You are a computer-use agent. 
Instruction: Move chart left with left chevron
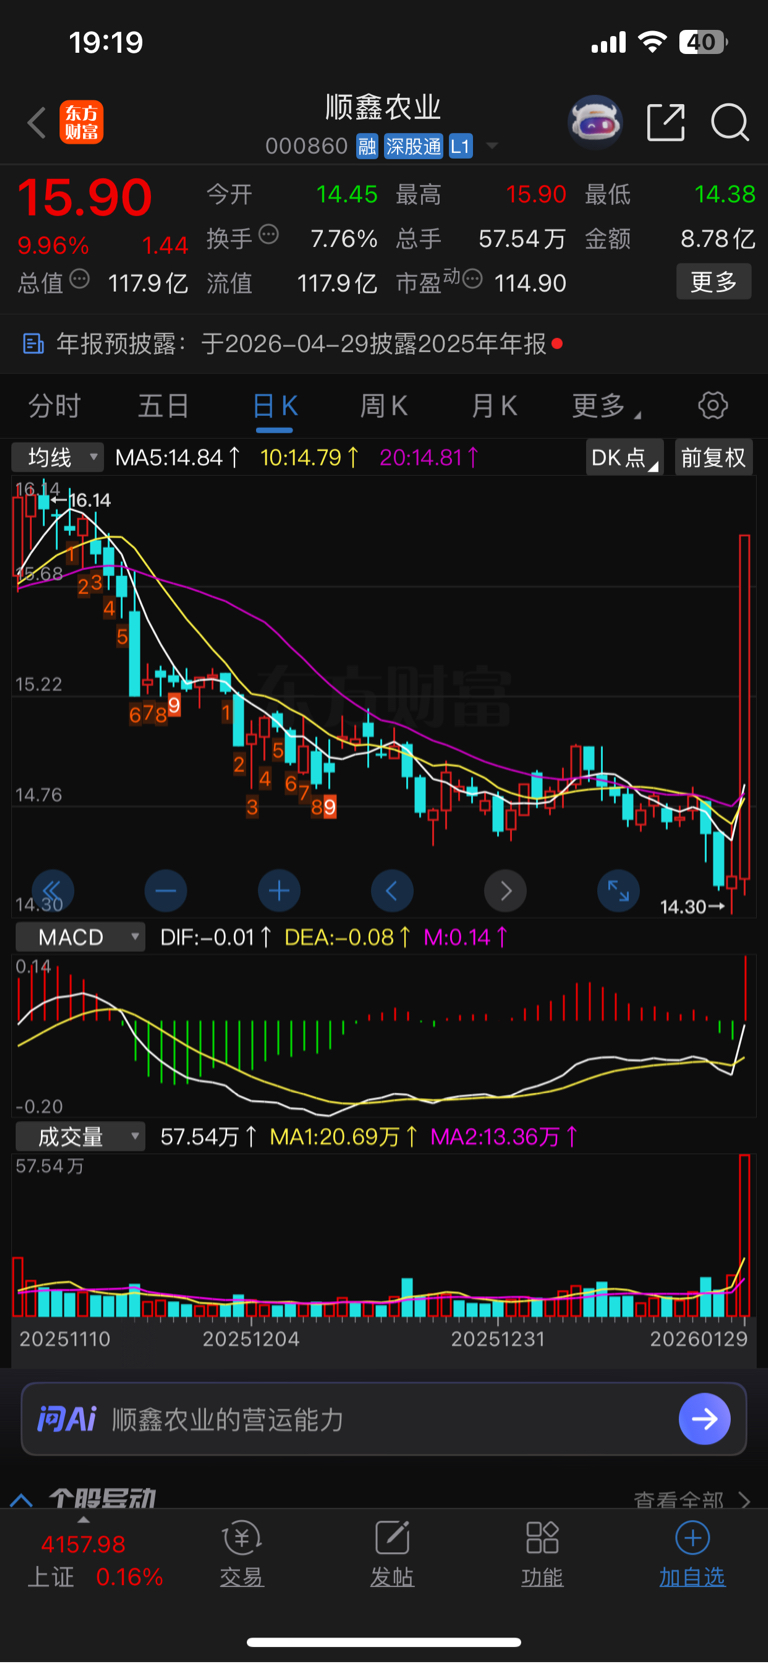coord(392,890)
